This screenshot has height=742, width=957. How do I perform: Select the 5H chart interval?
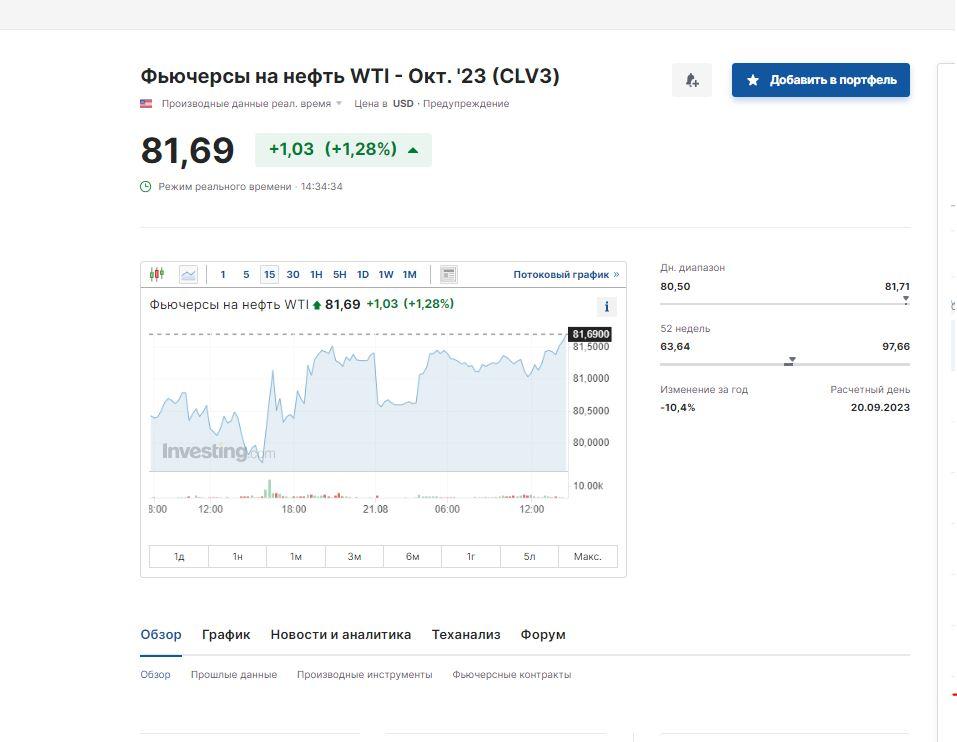[339, 275]
